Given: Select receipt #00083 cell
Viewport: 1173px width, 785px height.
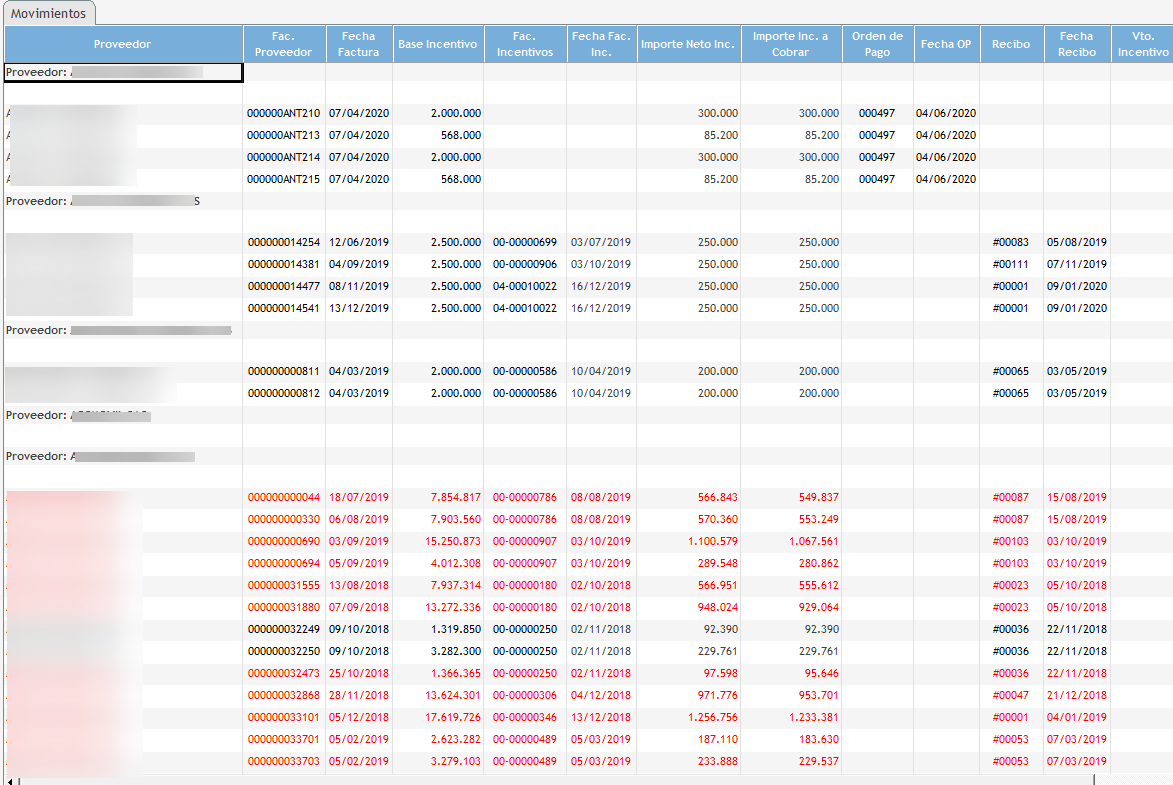Looking at the screenshot, I should point(1010,242).
